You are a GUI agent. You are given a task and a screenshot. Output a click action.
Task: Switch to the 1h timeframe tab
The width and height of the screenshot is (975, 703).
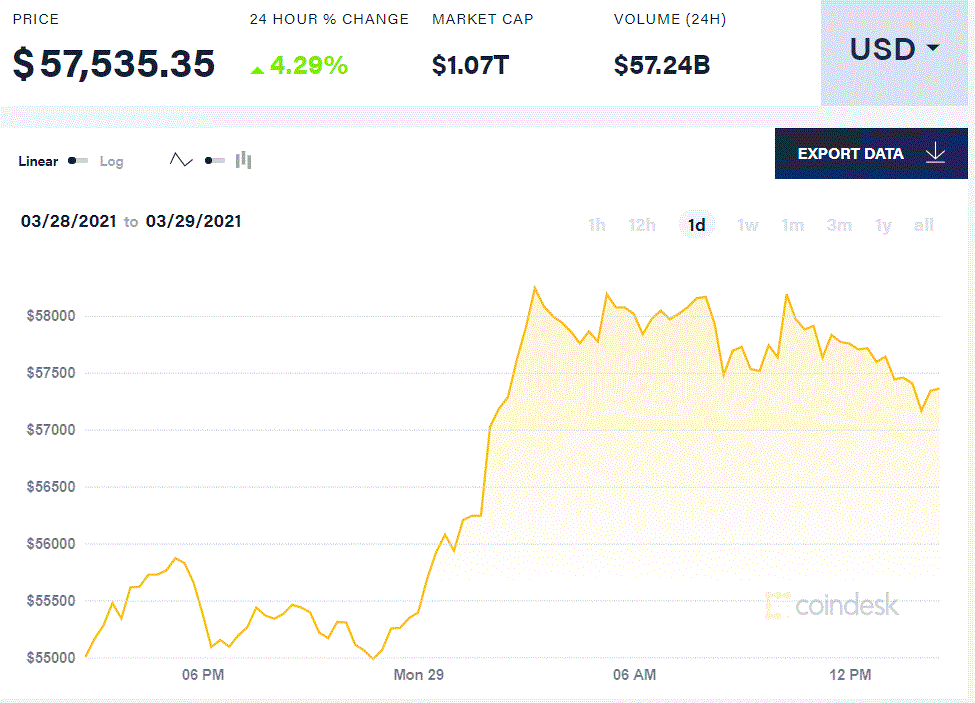pos(596,225)
